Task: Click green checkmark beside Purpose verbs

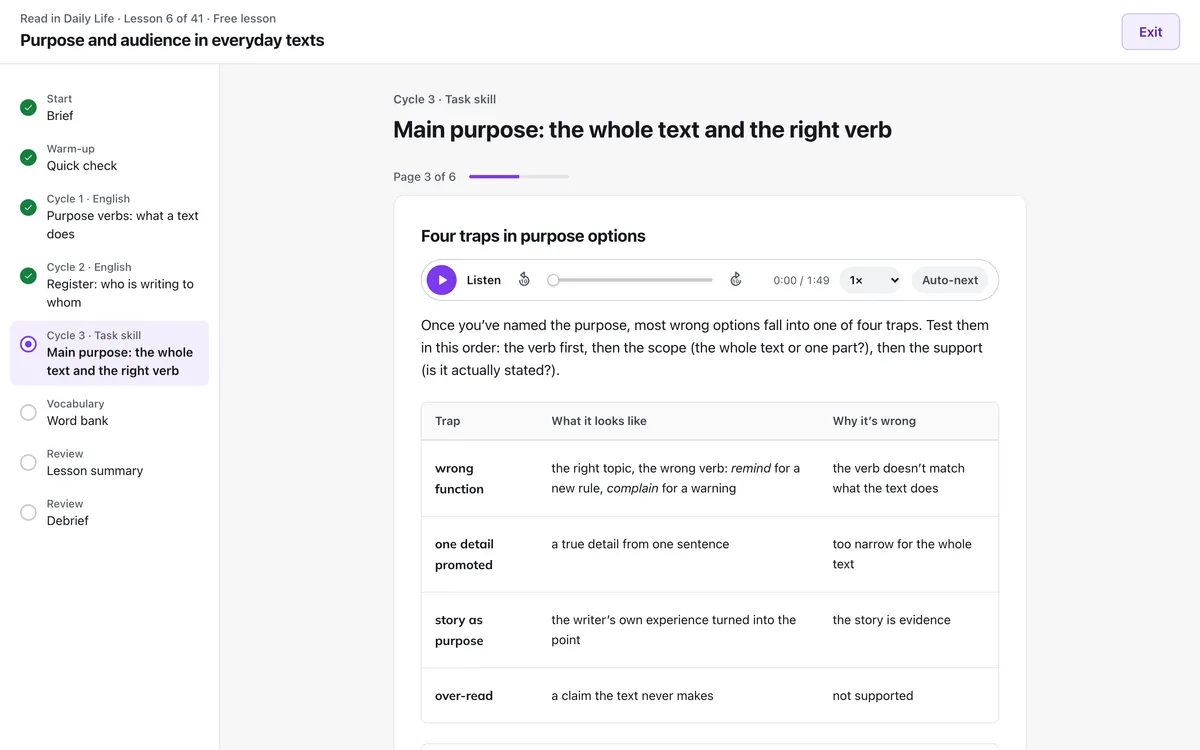Action: [28, 207]
